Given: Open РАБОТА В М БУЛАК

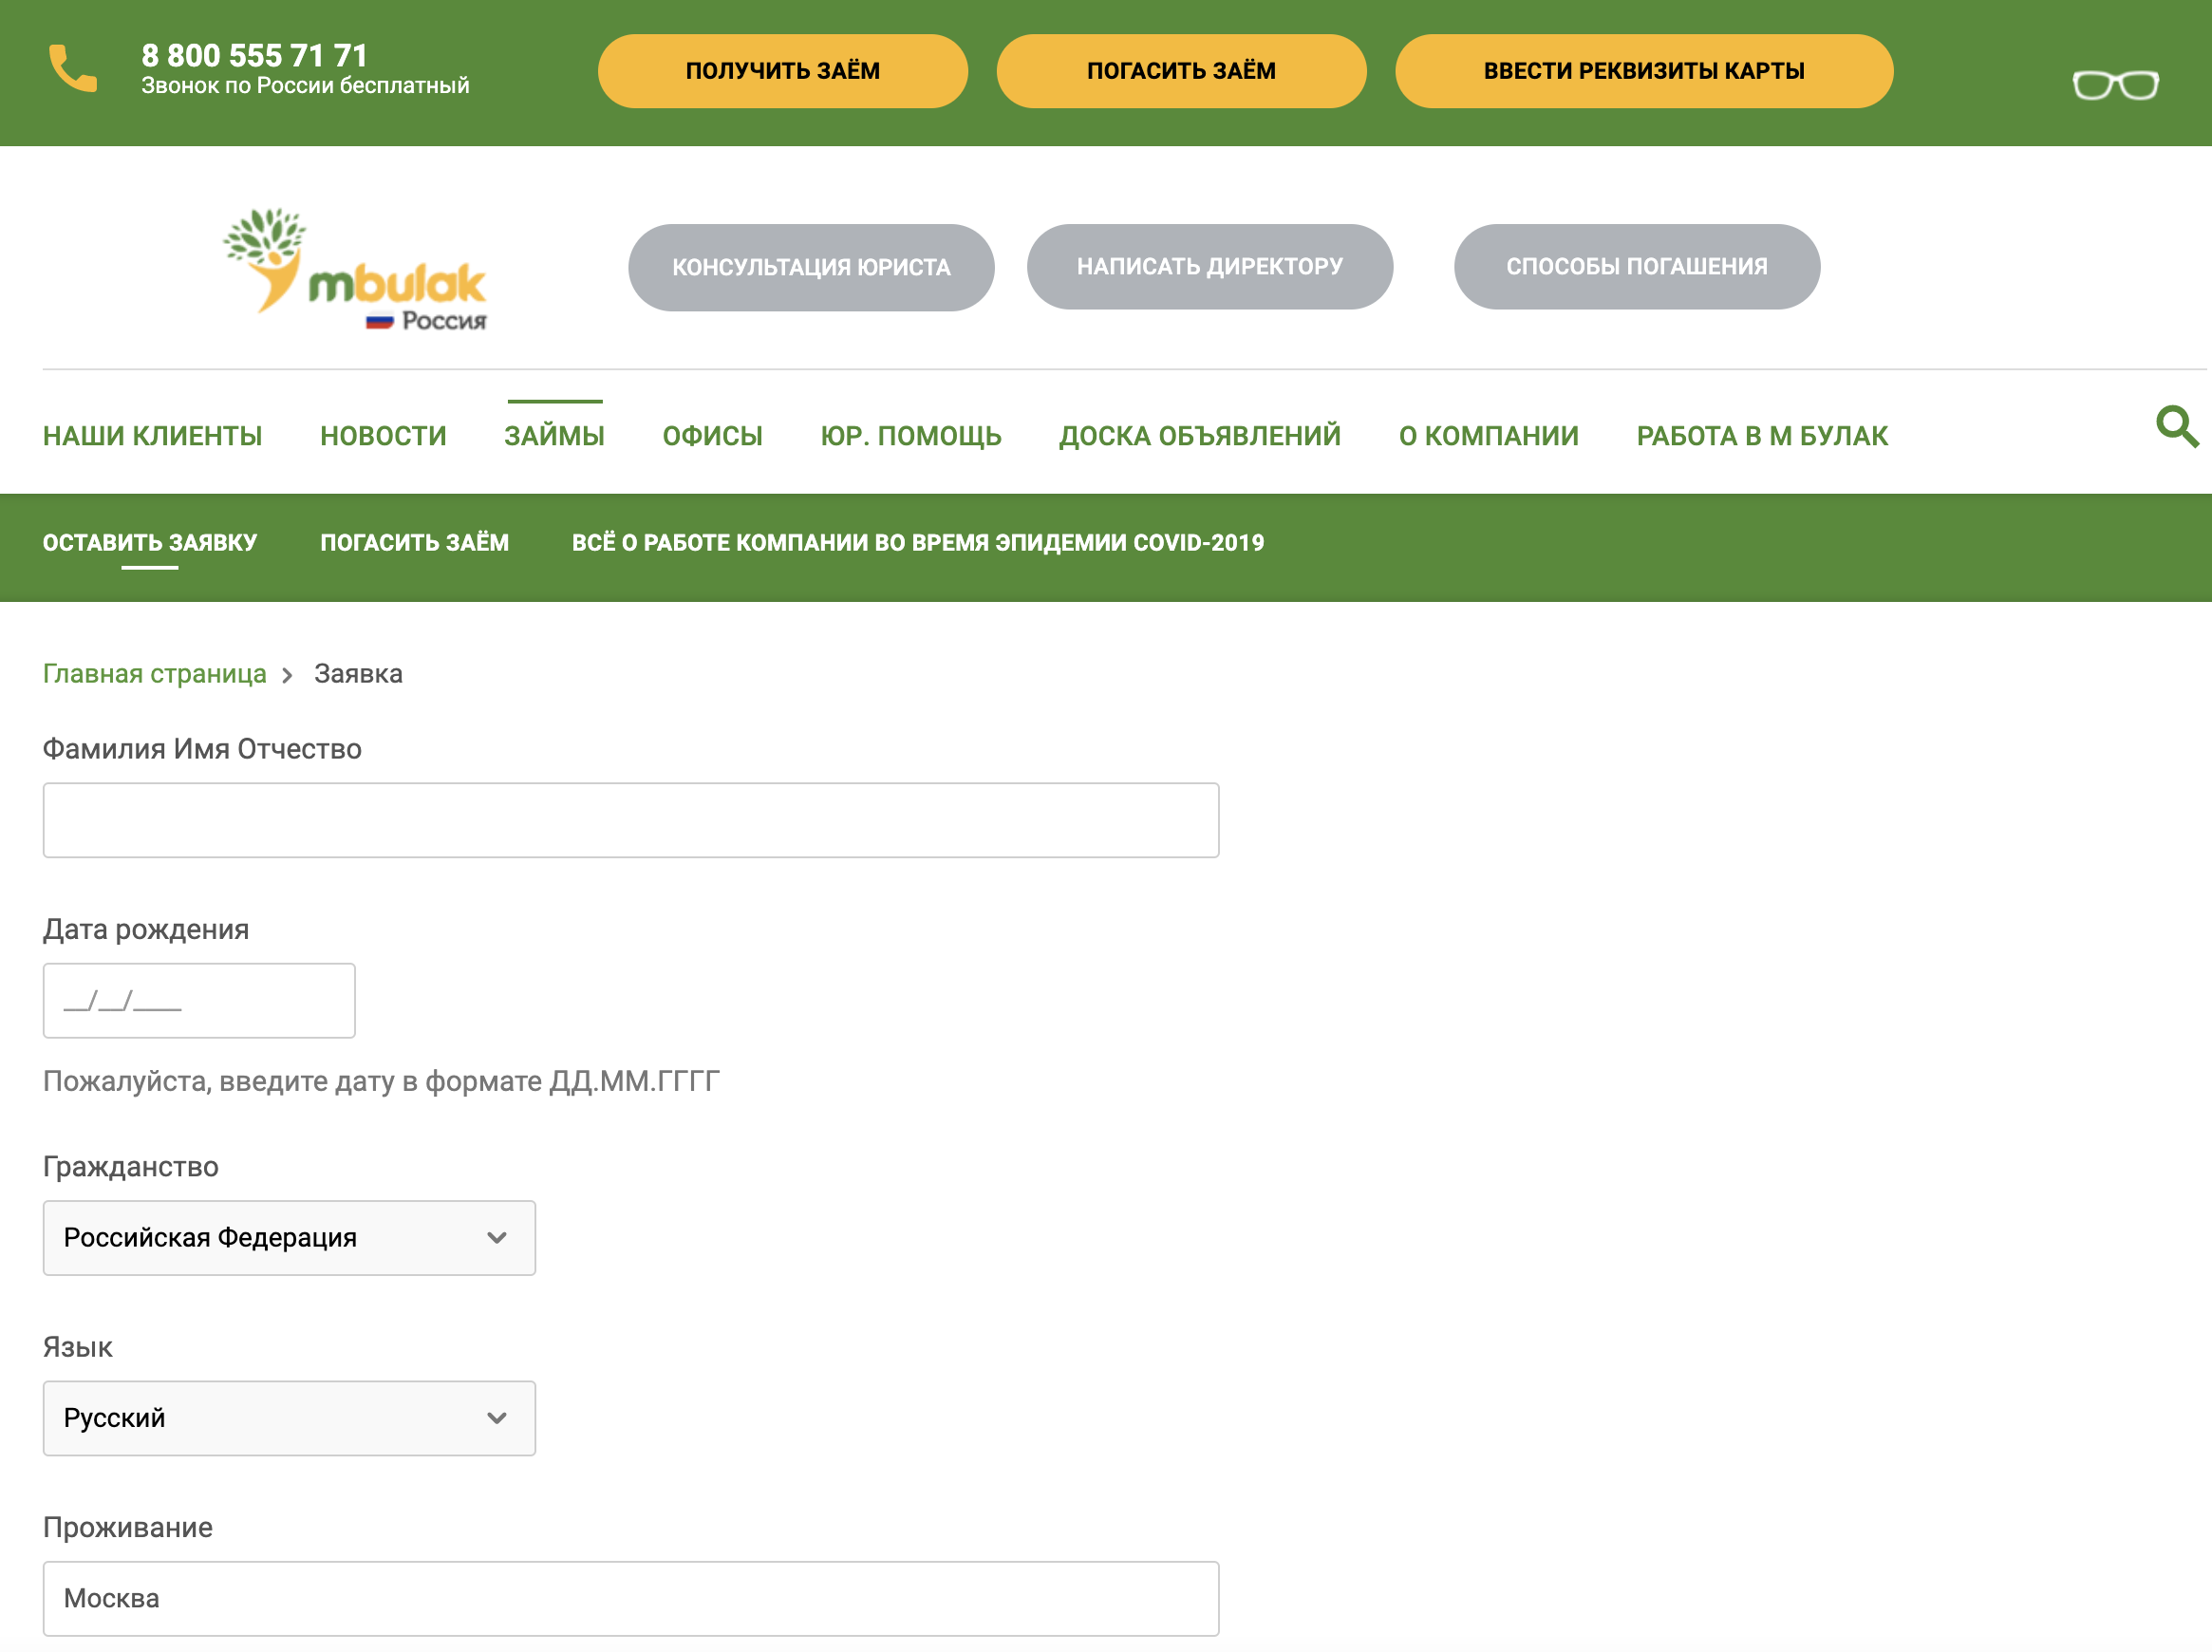Looking at the screenshot, I should pyautogui.click(x=1761, y=436).
